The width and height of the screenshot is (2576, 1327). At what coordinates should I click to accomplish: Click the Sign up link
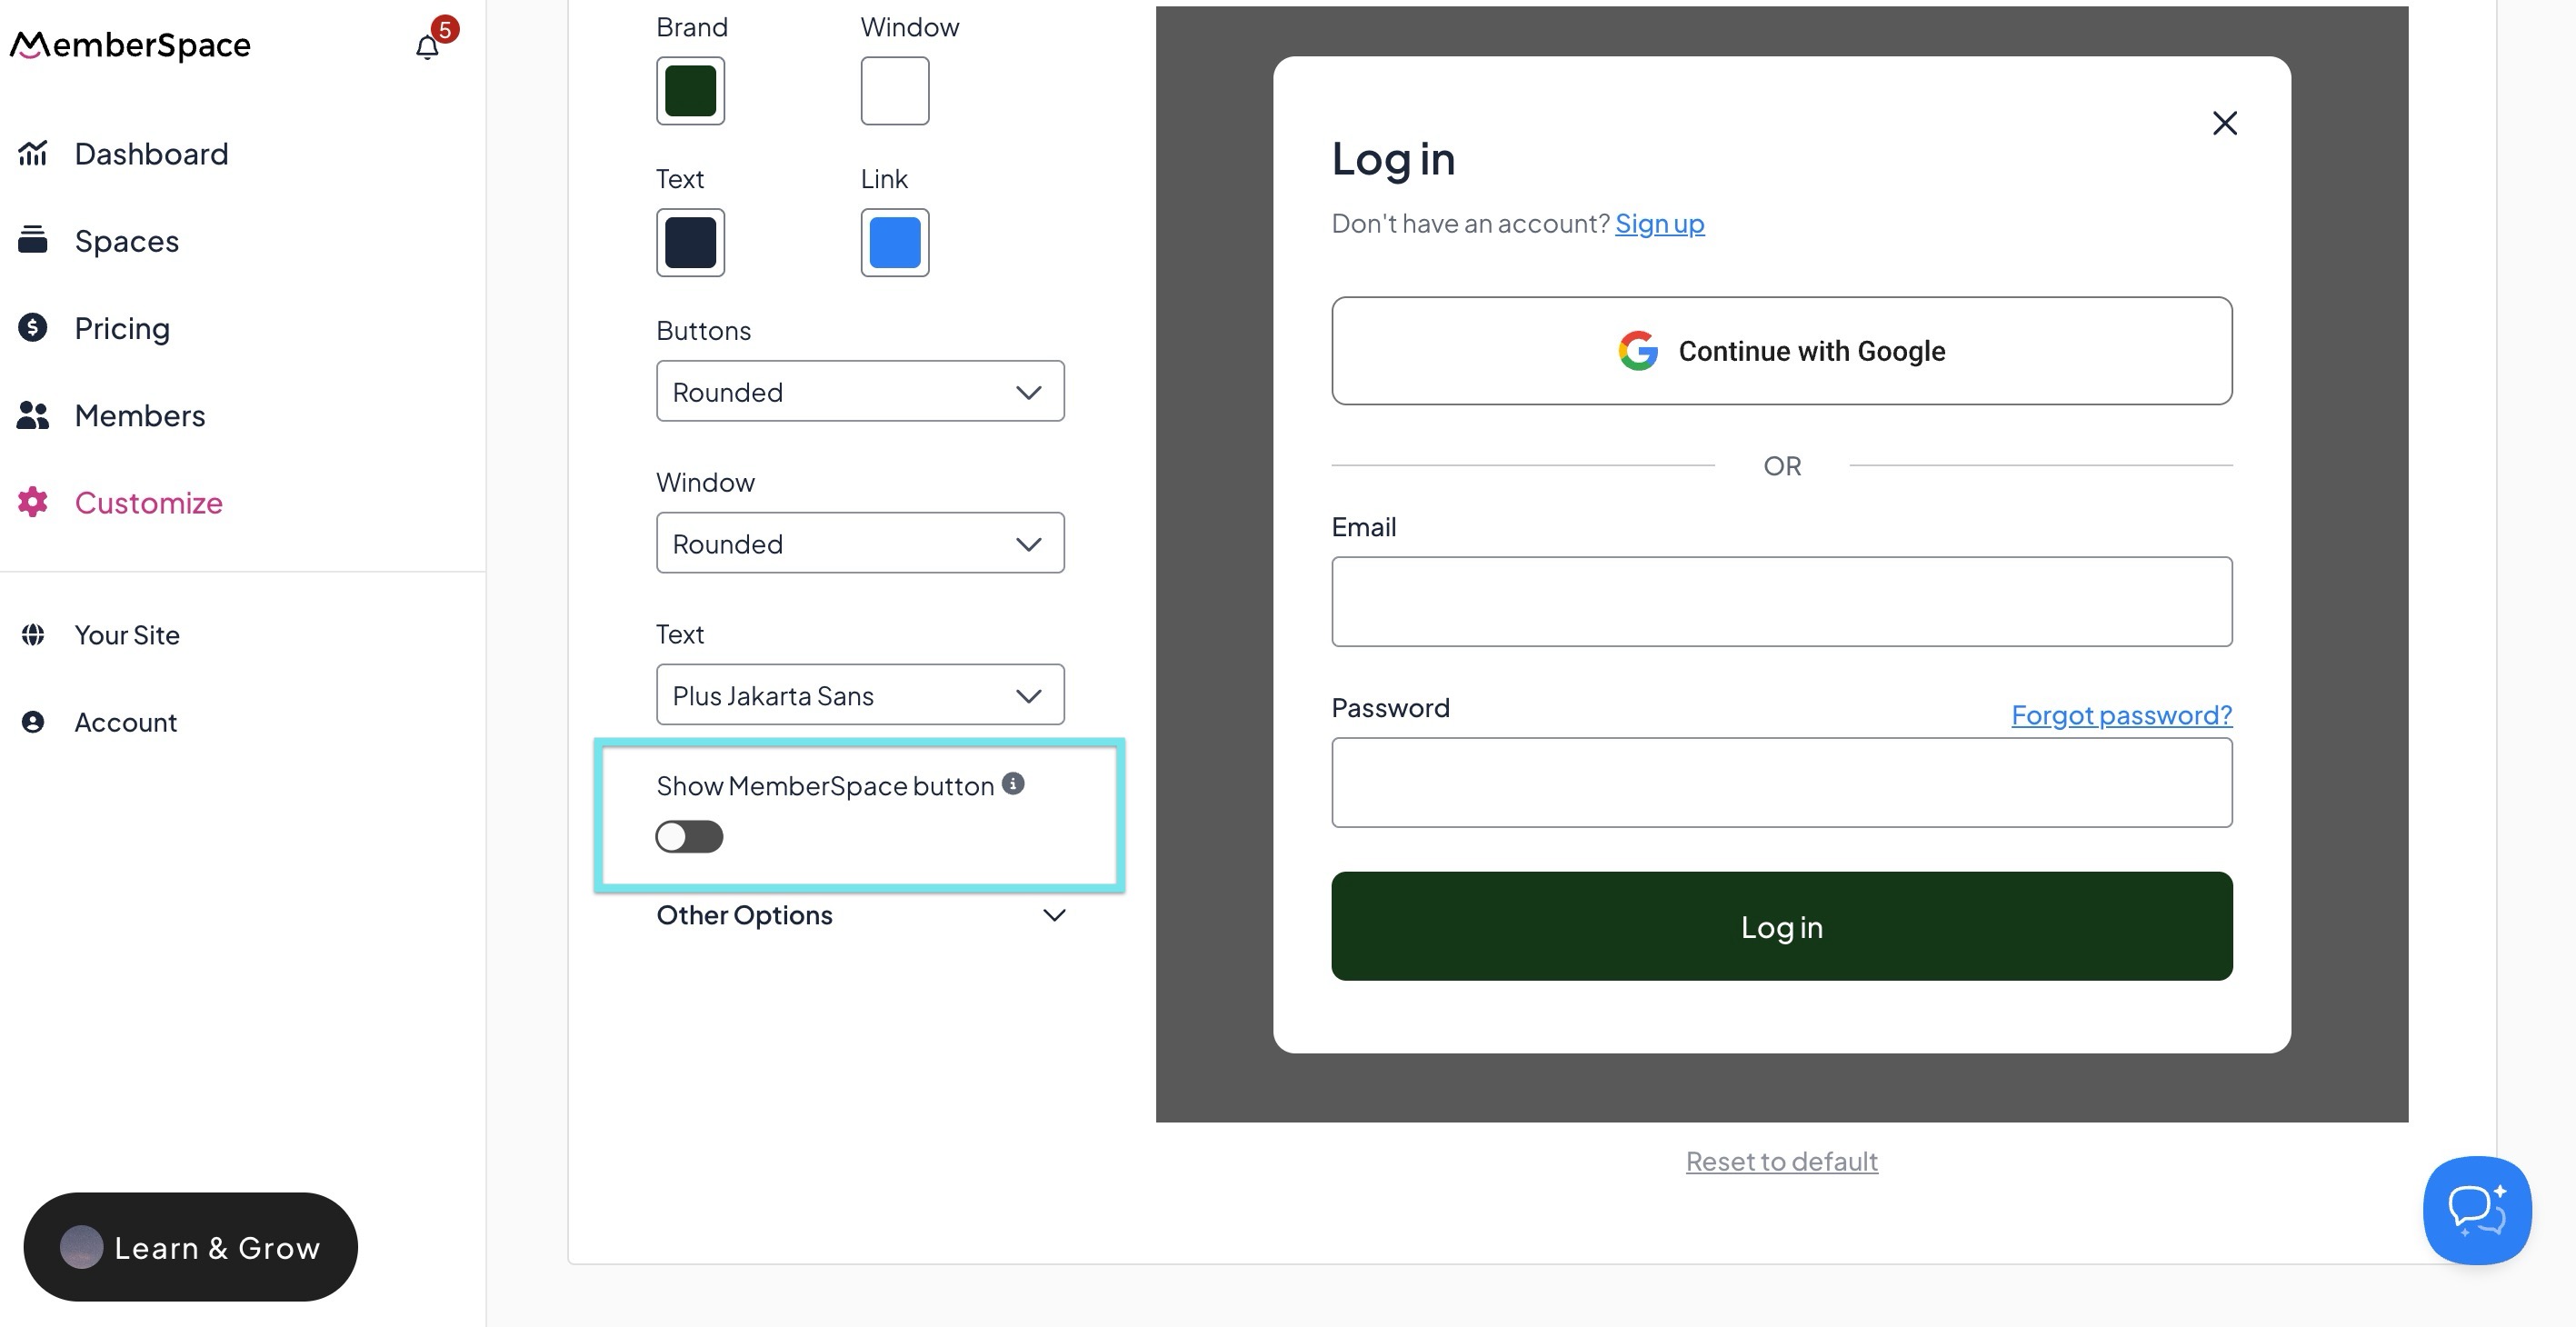[x=1659, y=223]
